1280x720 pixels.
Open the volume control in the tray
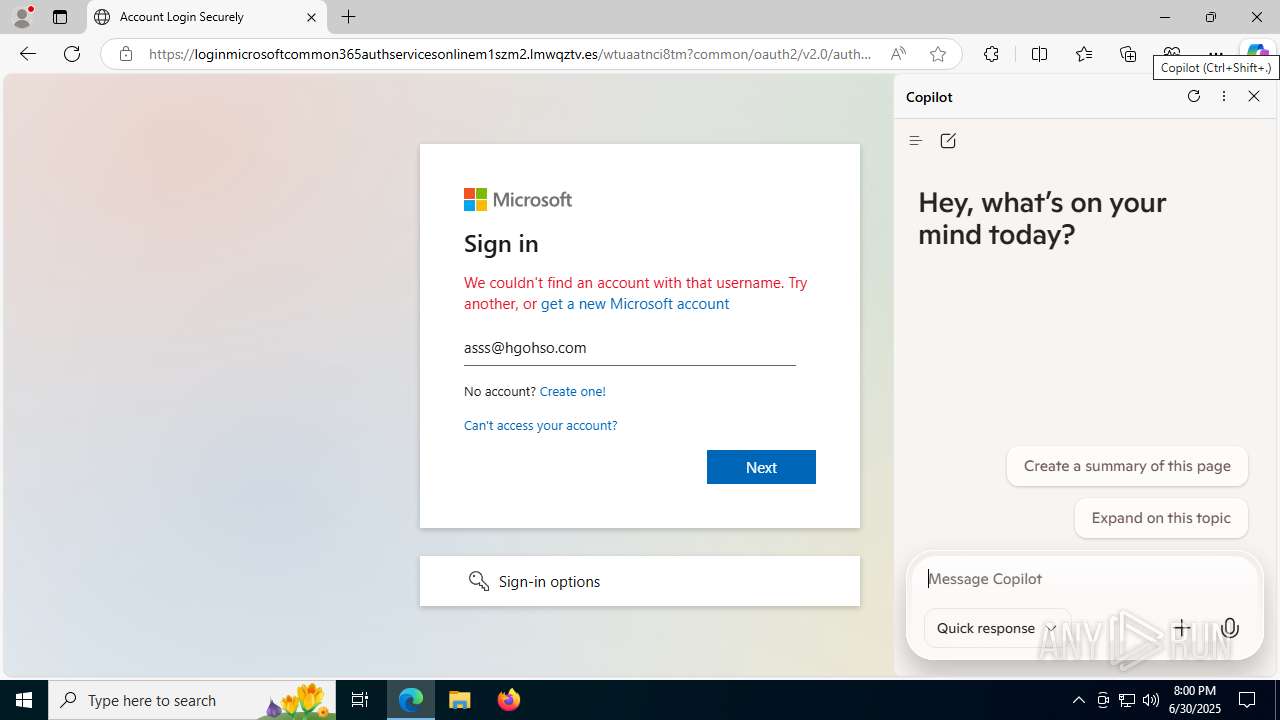coord(1151,700)
